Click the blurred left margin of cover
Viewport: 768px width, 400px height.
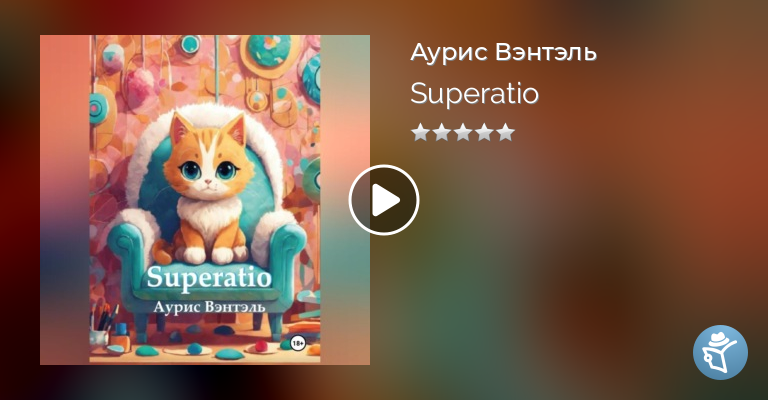point(65,200)
